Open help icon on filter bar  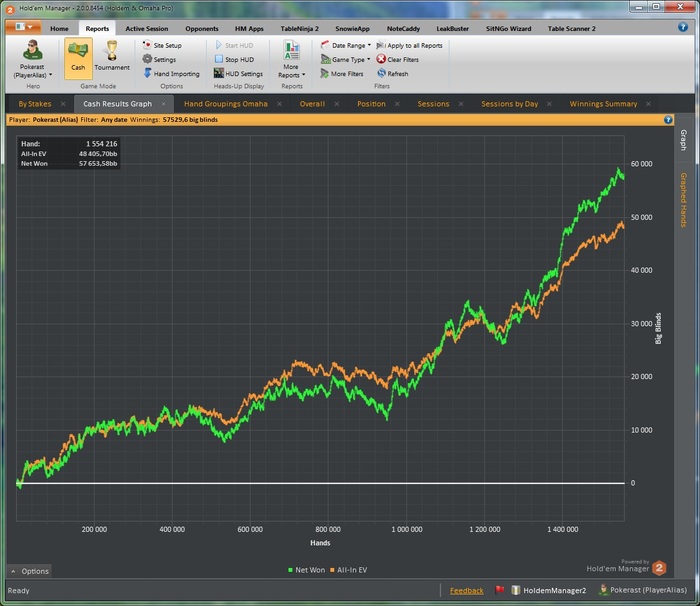pos(668,120)
